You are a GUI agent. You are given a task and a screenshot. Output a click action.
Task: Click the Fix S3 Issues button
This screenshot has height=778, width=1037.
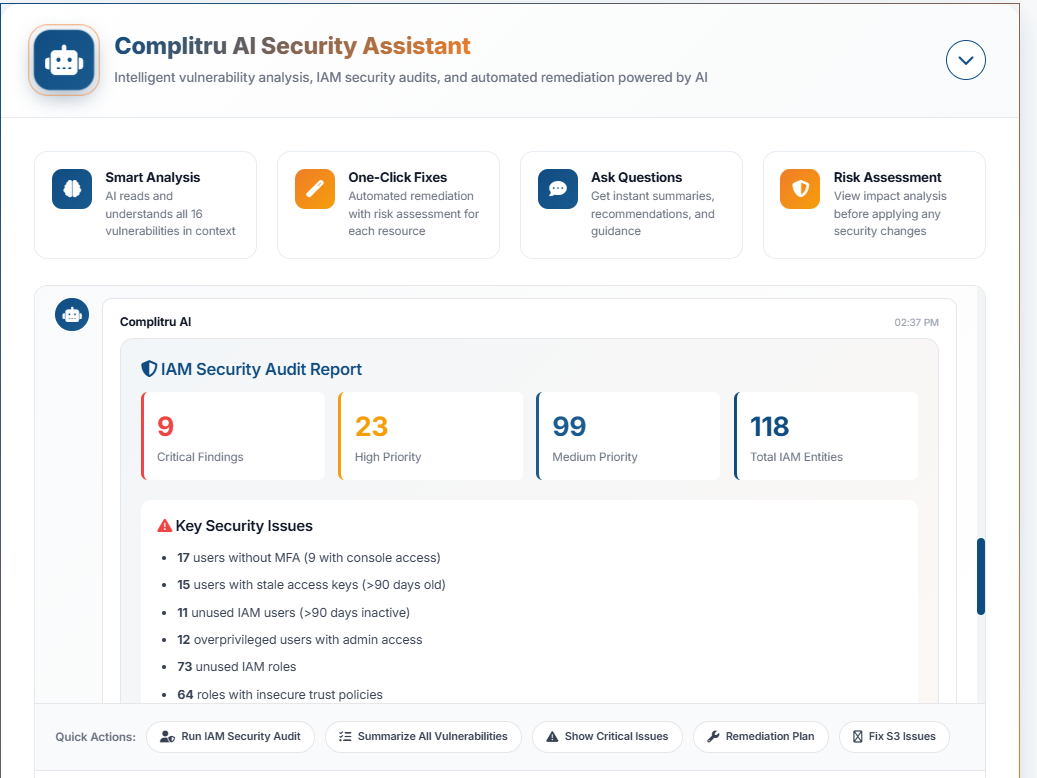point(894,736)
